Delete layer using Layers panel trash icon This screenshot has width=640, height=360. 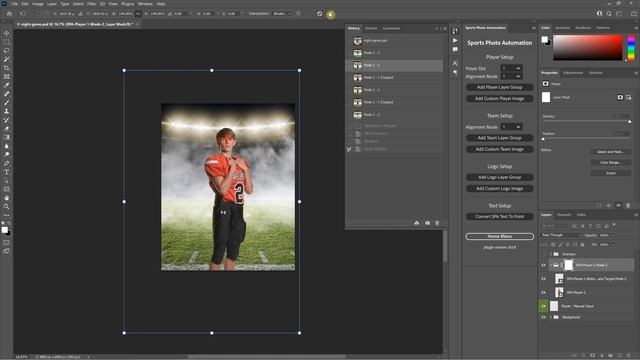(x=629, y=356)
